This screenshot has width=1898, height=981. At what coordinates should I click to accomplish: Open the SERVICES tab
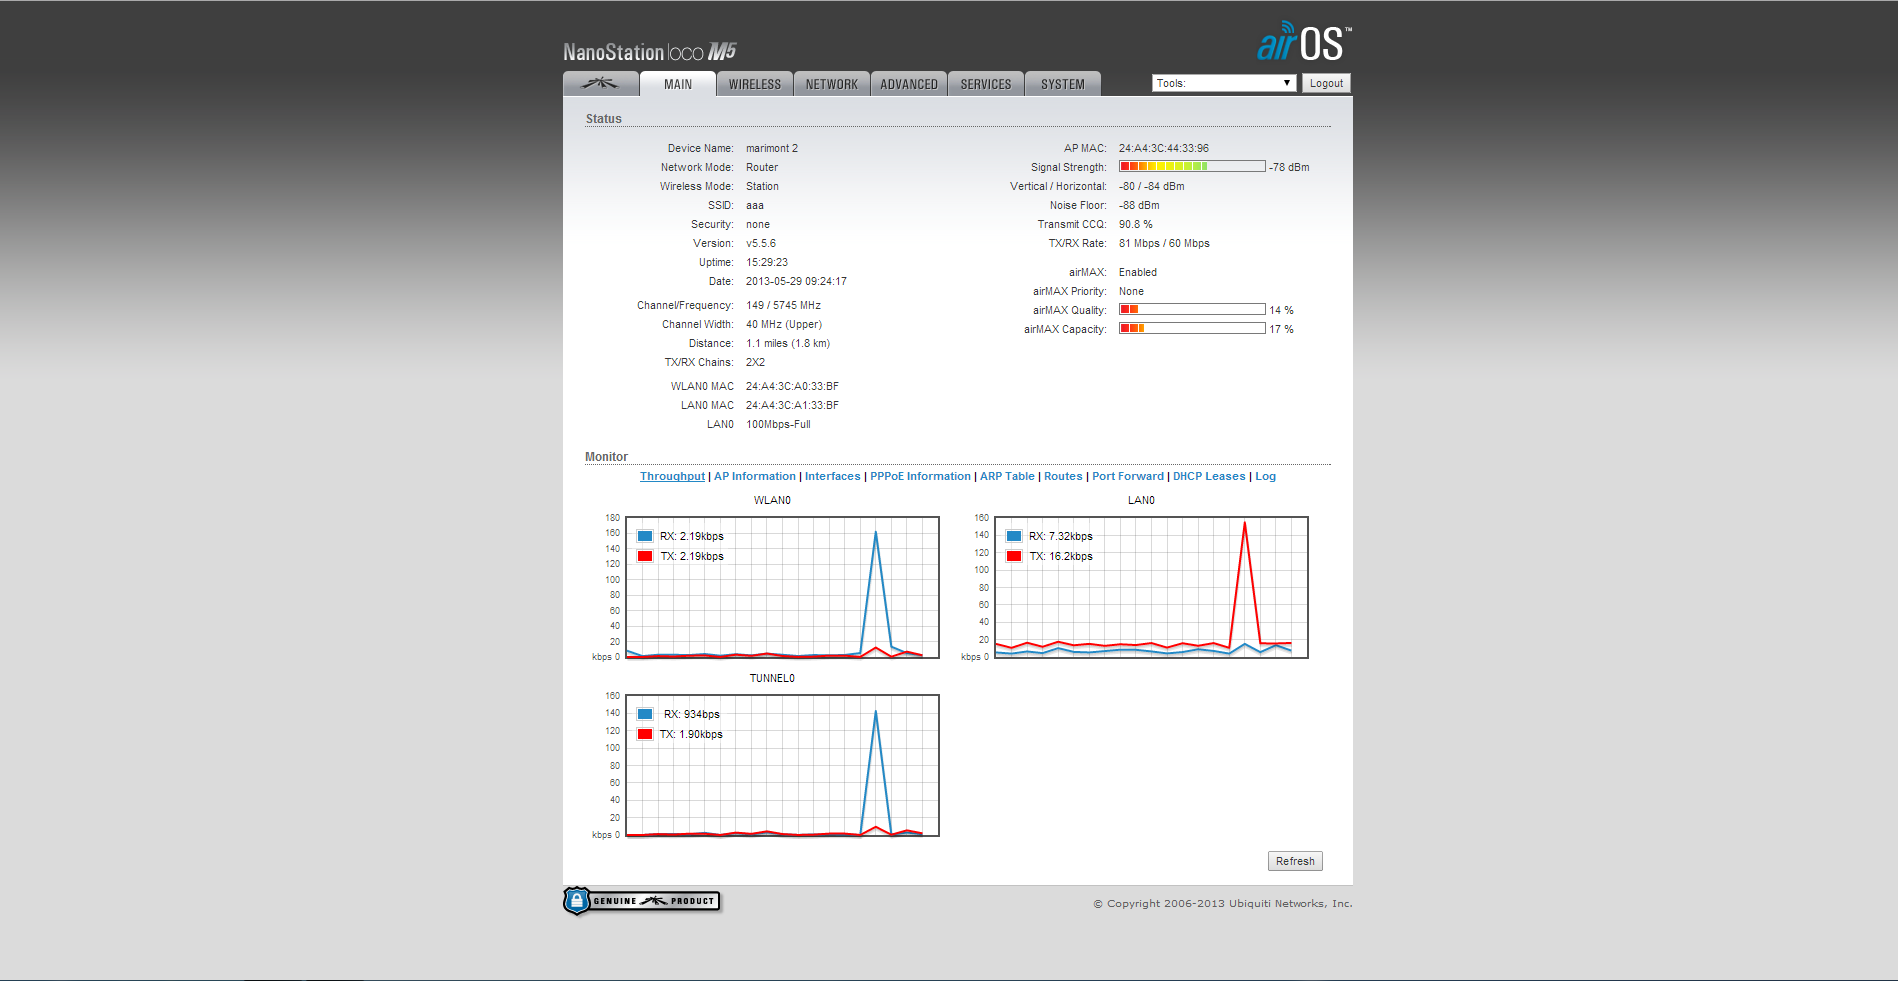986,84
